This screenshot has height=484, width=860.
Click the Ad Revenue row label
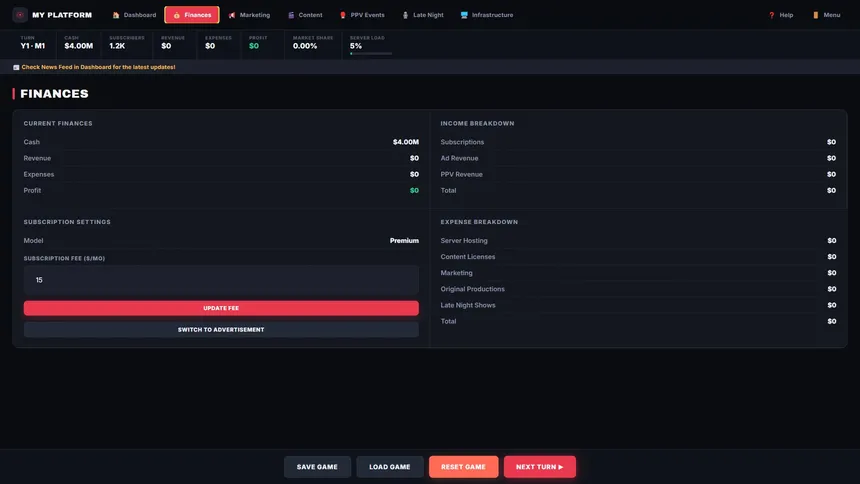tap(459, 158)
